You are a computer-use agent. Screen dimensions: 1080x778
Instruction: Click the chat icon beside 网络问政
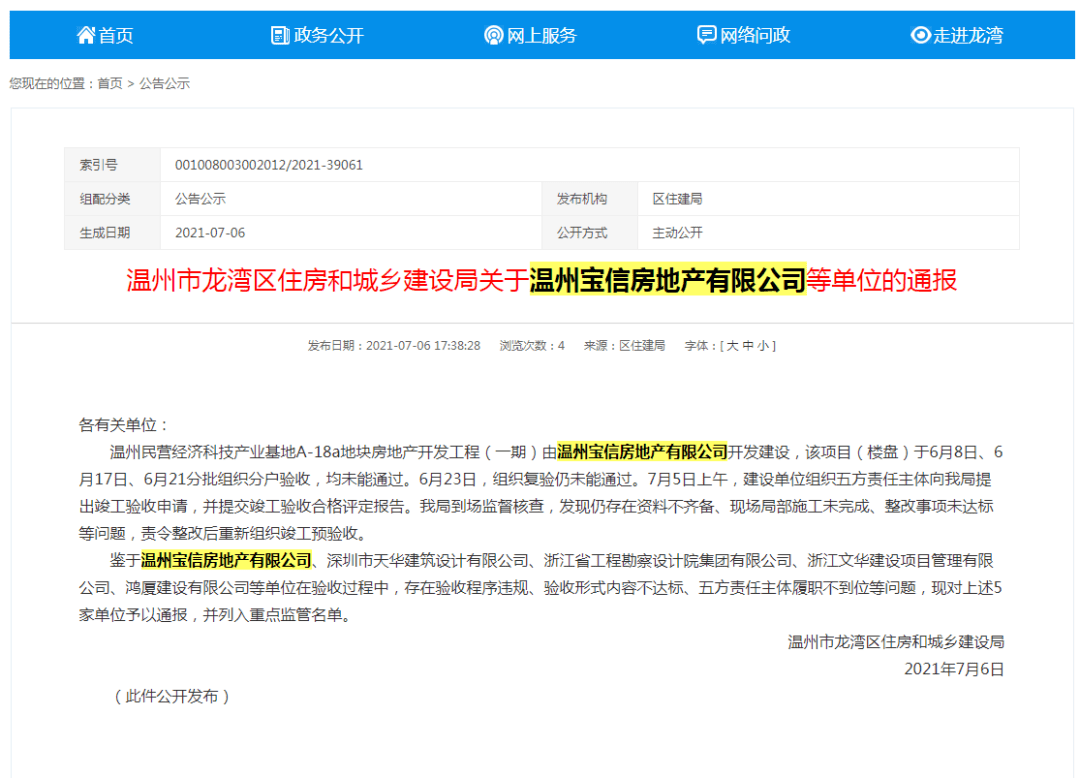pos(706,35)
